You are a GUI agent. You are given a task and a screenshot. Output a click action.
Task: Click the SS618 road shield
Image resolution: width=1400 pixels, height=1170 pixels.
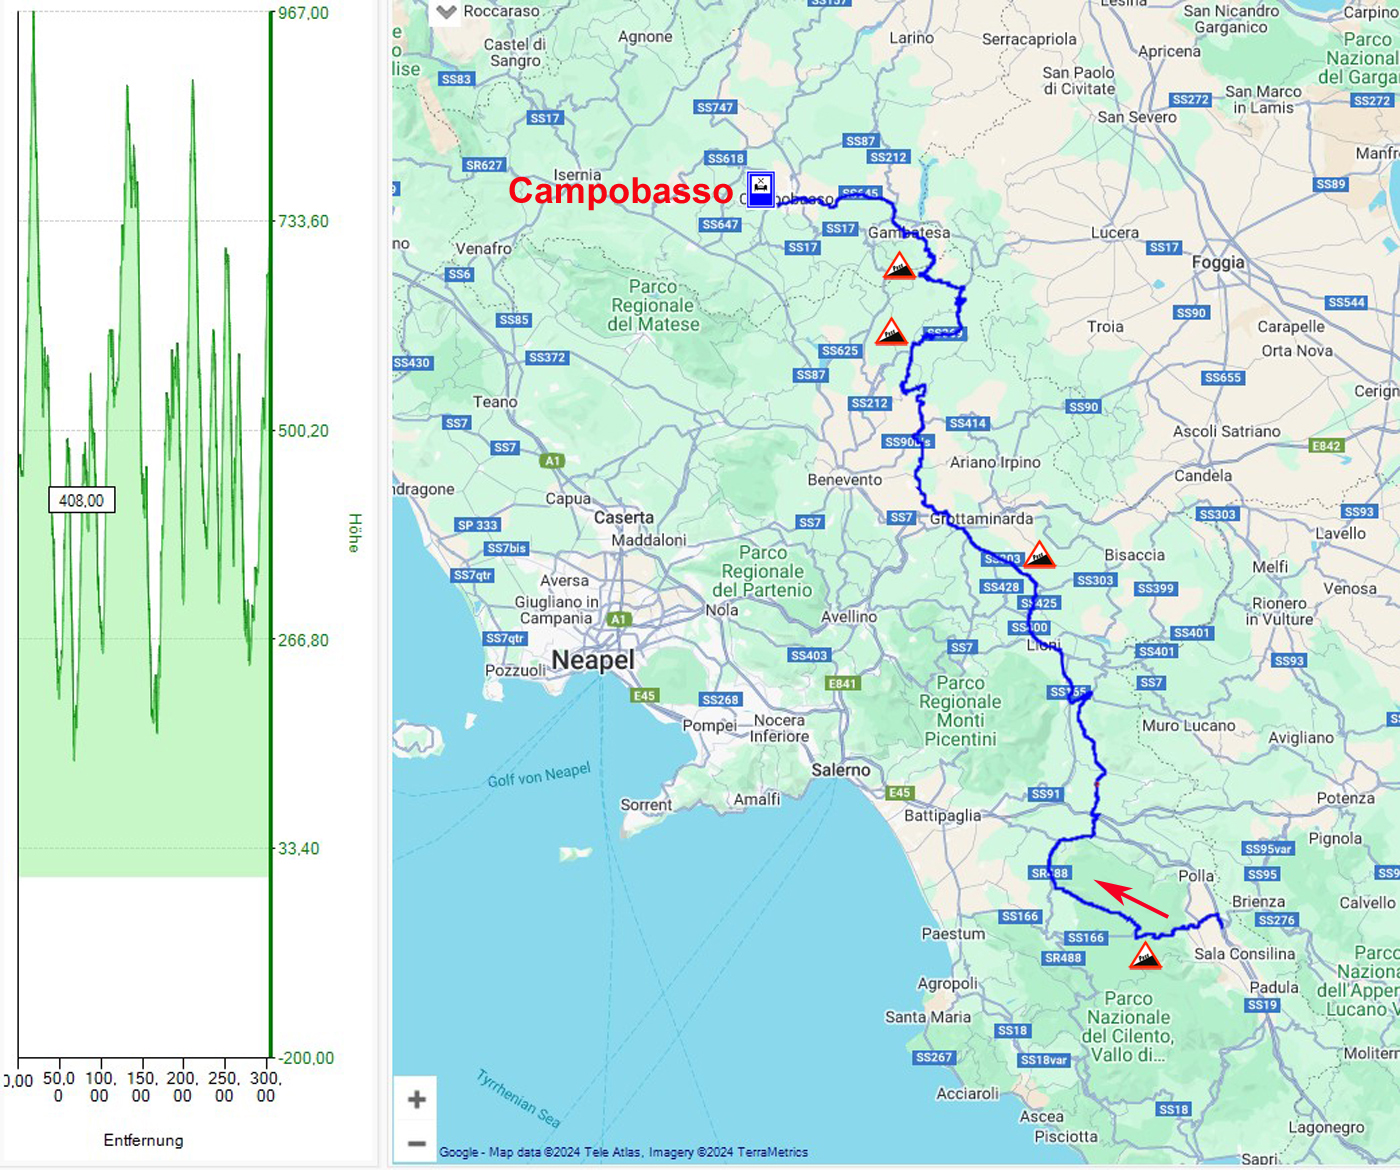pos(726,158)
